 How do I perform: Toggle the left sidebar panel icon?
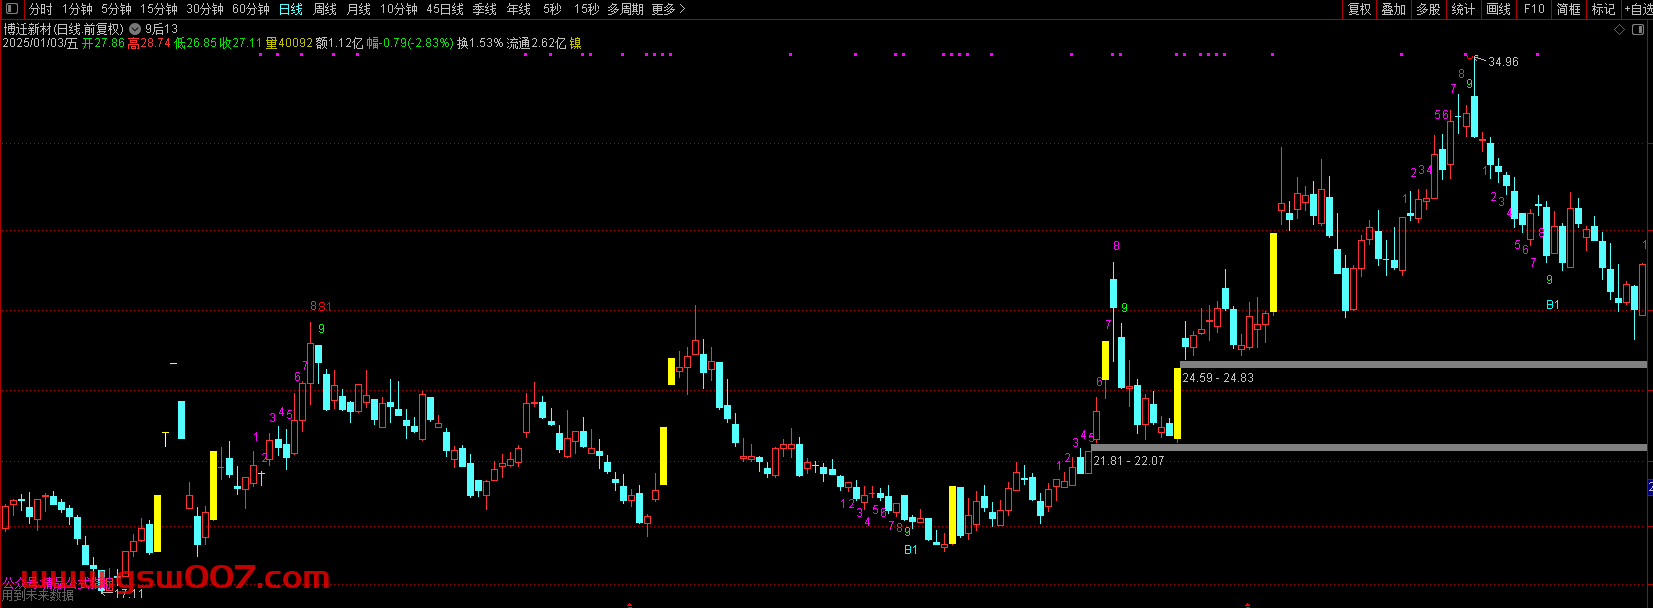point(12,9)
